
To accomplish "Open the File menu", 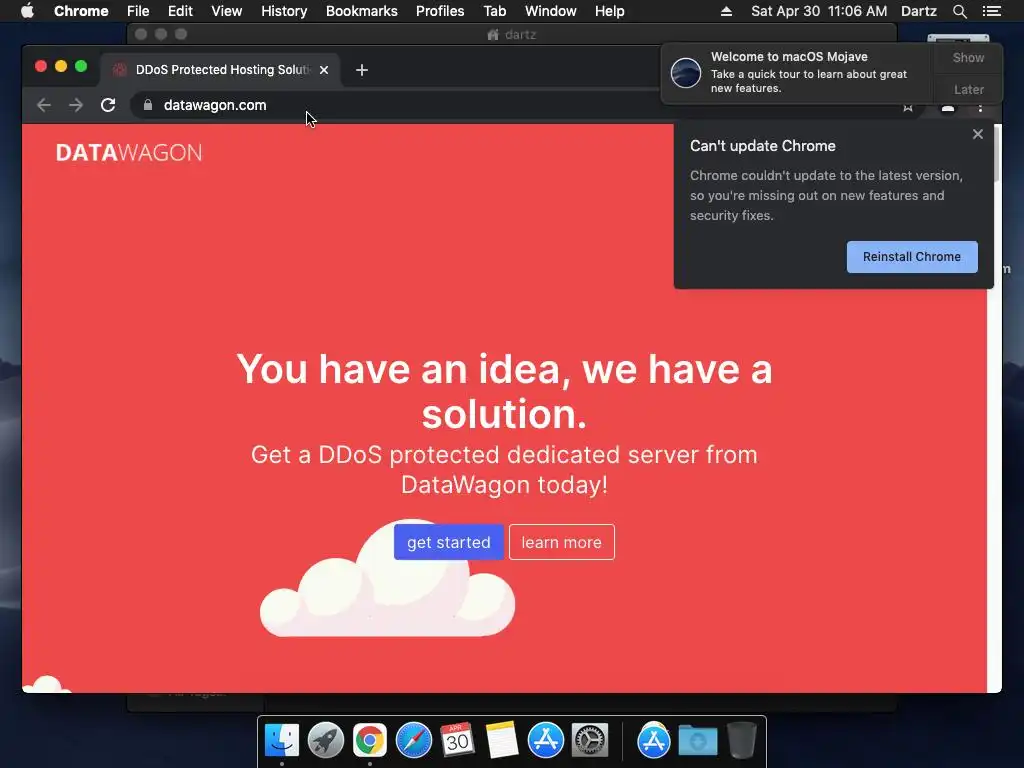I will [x=138, y=11].
